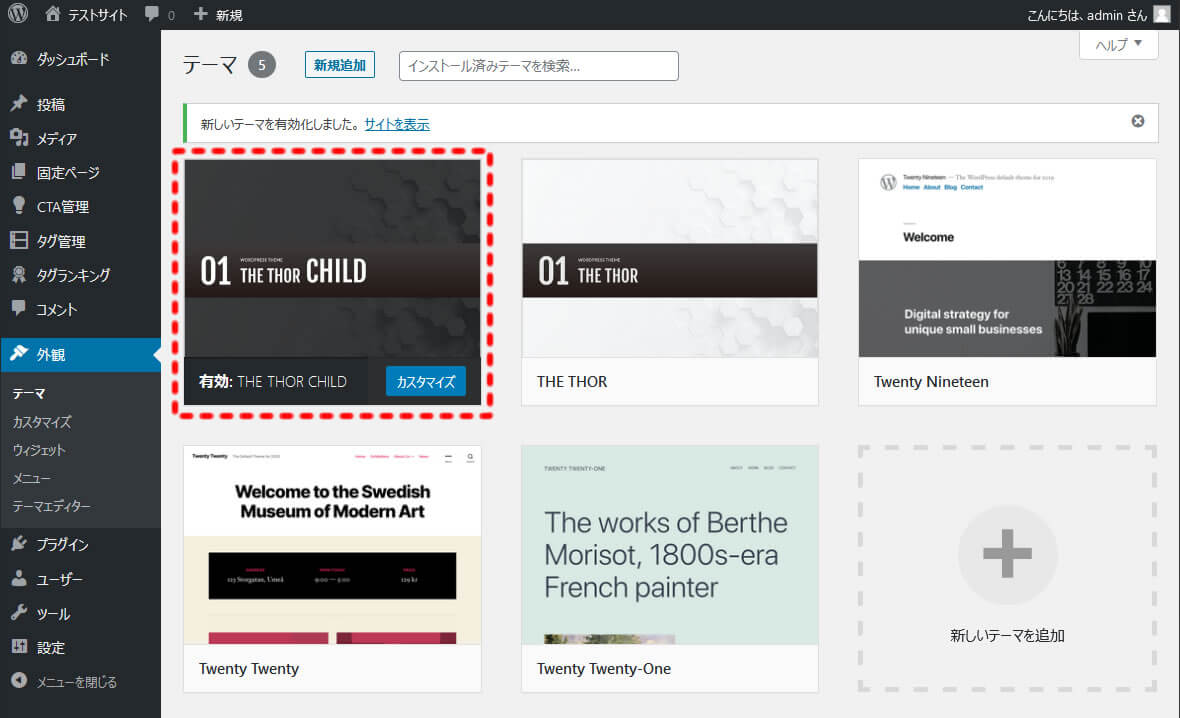Click 有効: THE THOR CHILD label
The image size is (1180, 718).
[272, 382]
